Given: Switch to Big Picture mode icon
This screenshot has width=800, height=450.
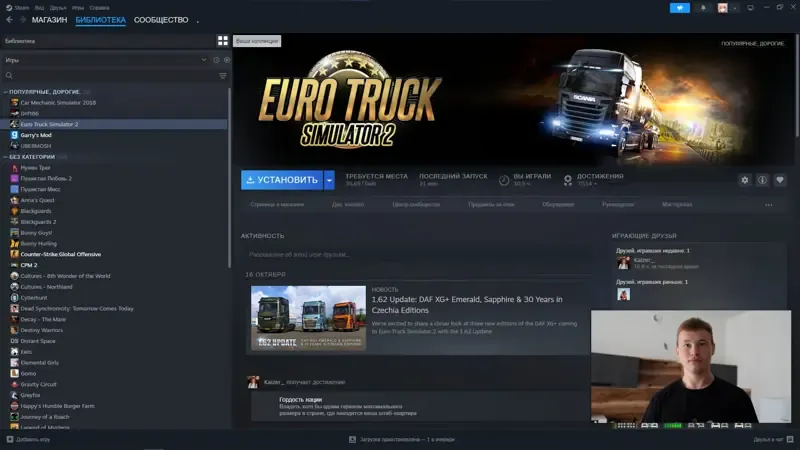Looking at the screenshot, I should point(750,8).
